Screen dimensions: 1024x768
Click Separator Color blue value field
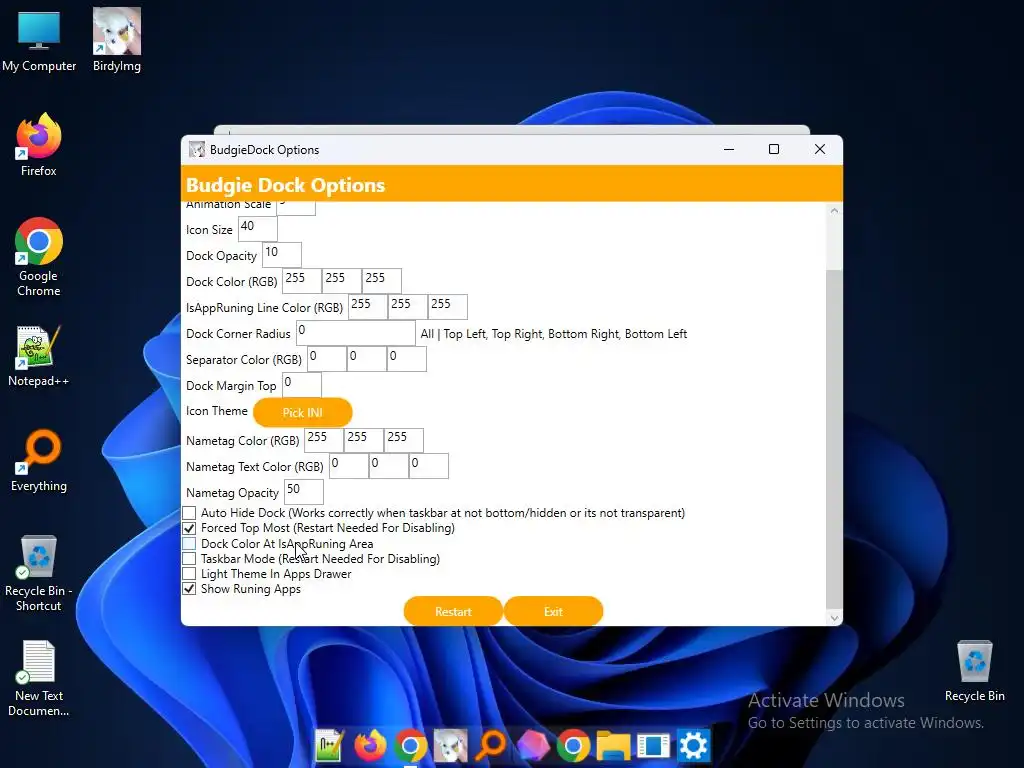[406, 359]
